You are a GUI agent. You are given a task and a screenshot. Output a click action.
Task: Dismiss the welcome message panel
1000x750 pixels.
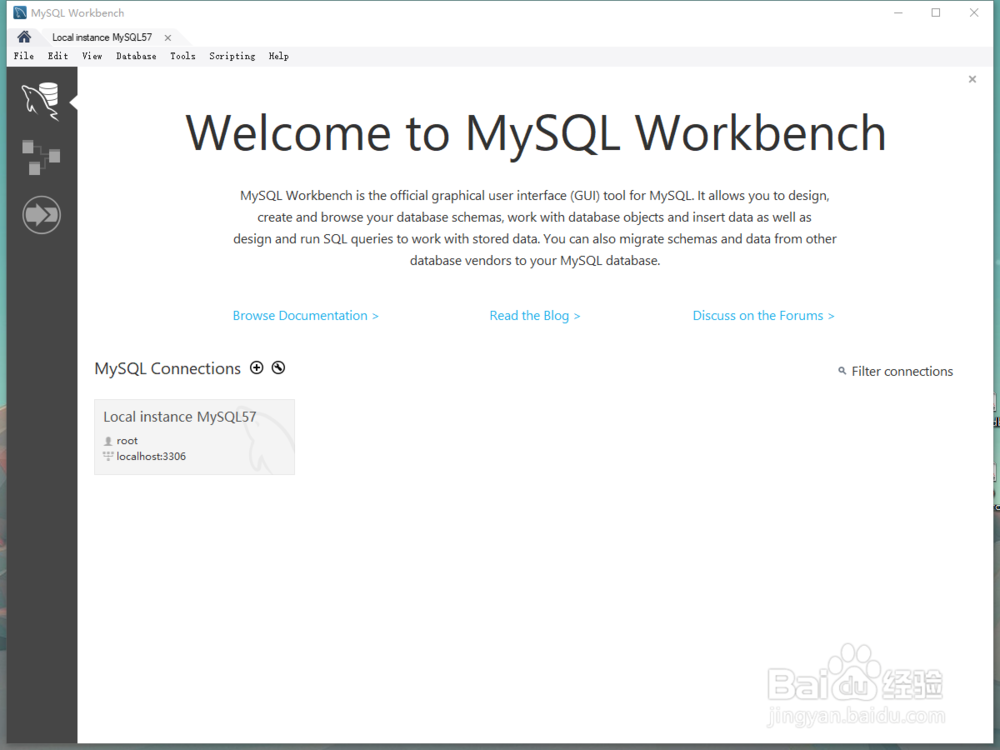pyautogui.click(x=972, y=79)
